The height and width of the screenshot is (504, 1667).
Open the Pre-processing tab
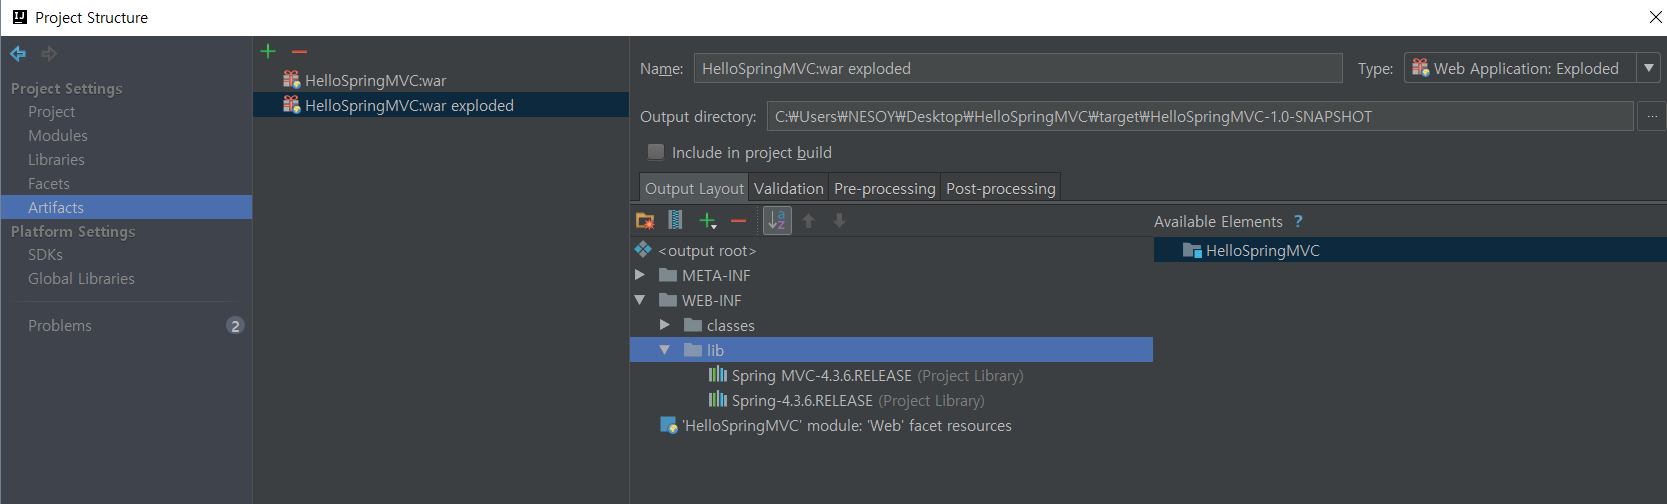click(x=884, y=188)
